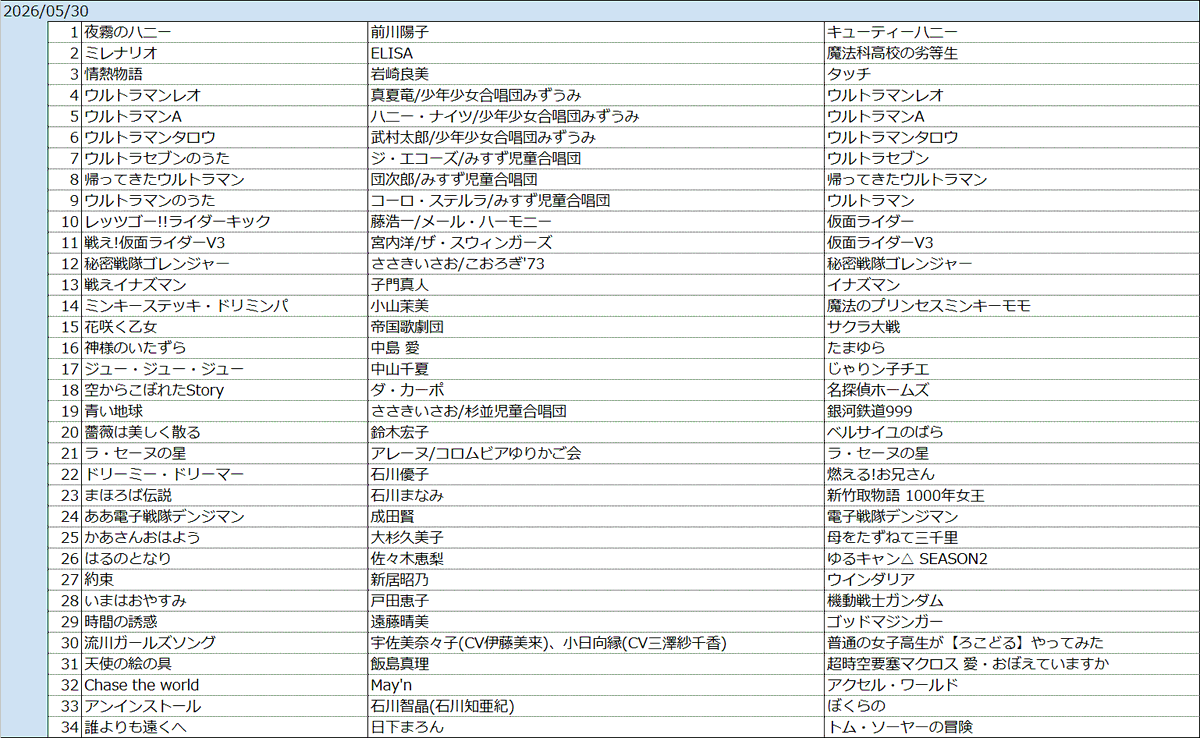1200x738 pixels.
Task: Click song 戦えイナズマン
Action: click(x=135, y=284)
